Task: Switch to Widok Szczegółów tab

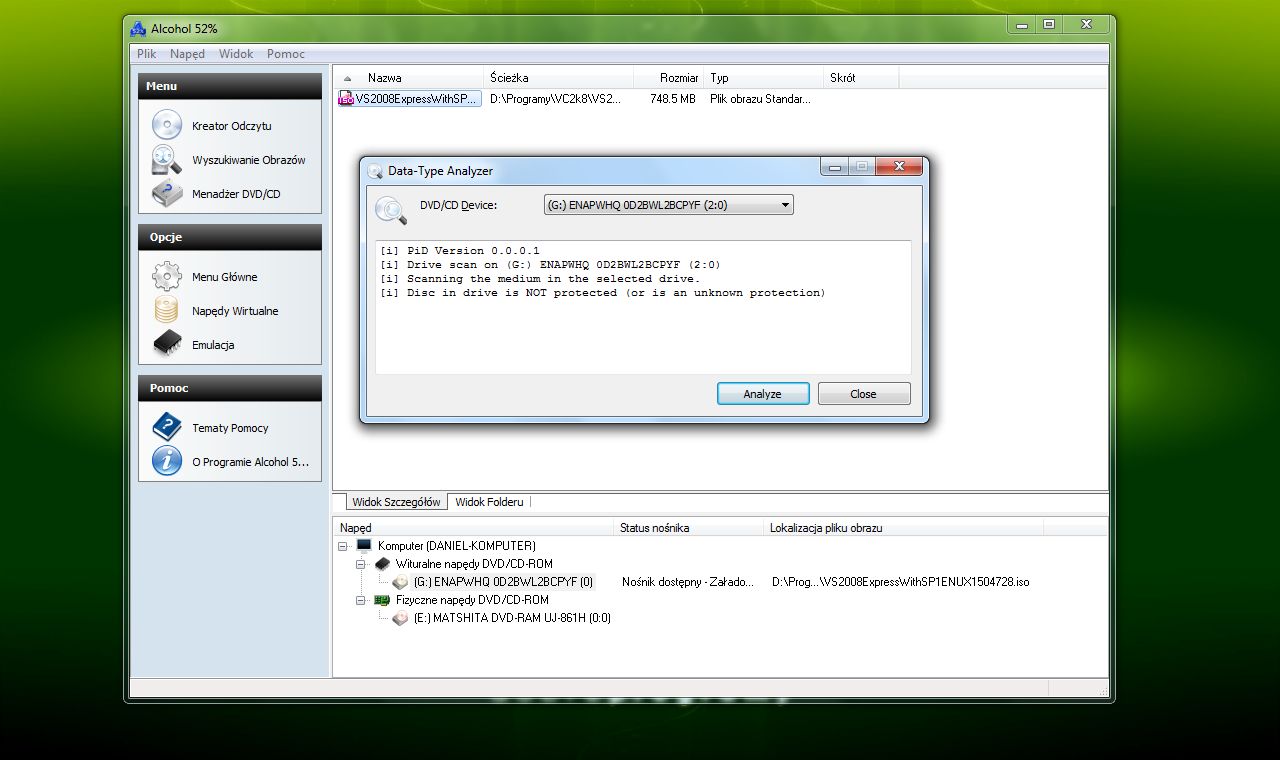Action: 396,502
